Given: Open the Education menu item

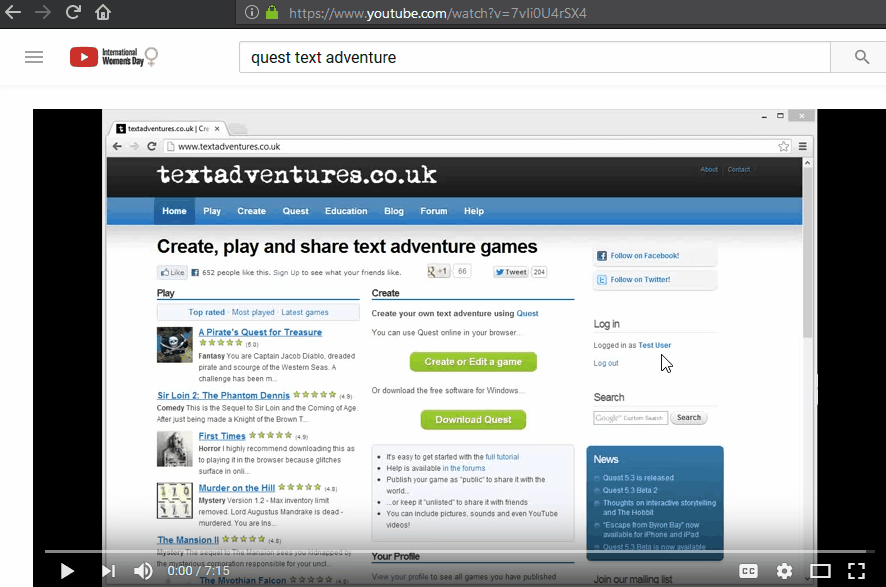Looking at the screenshot, I should (x=346, y=211).
